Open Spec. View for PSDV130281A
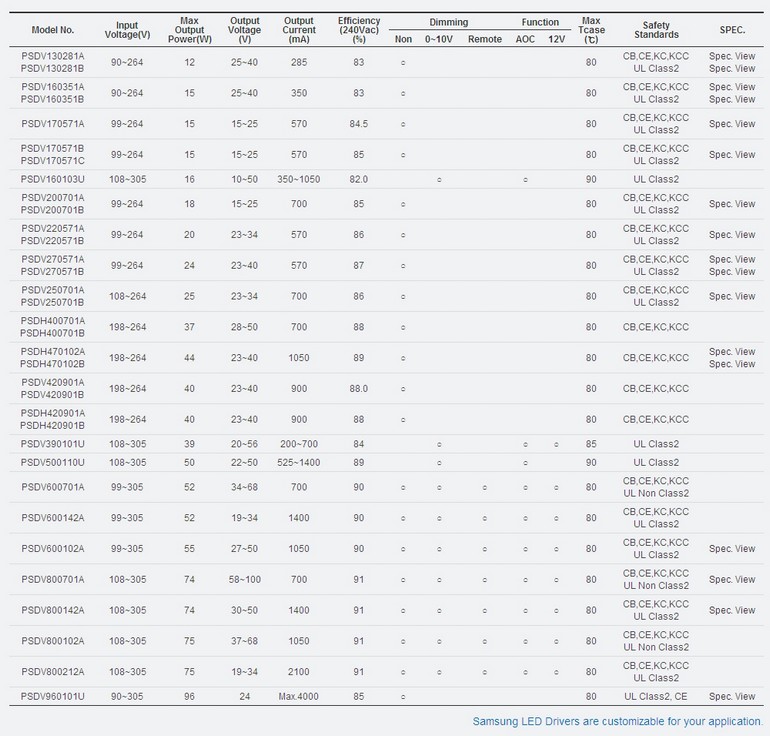The width and height of the screenshot is (770, 736). (732, 56)
